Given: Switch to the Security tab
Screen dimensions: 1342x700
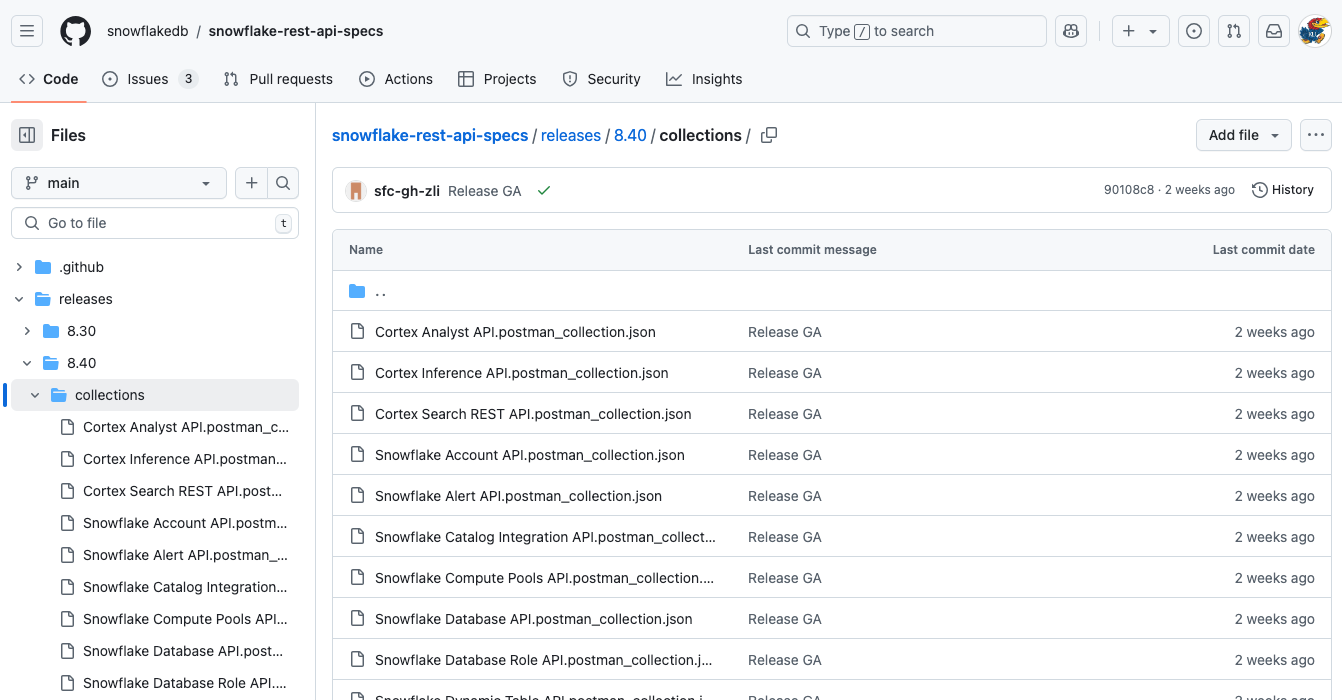Looking at the screenshot, I should tap(601, 79).
